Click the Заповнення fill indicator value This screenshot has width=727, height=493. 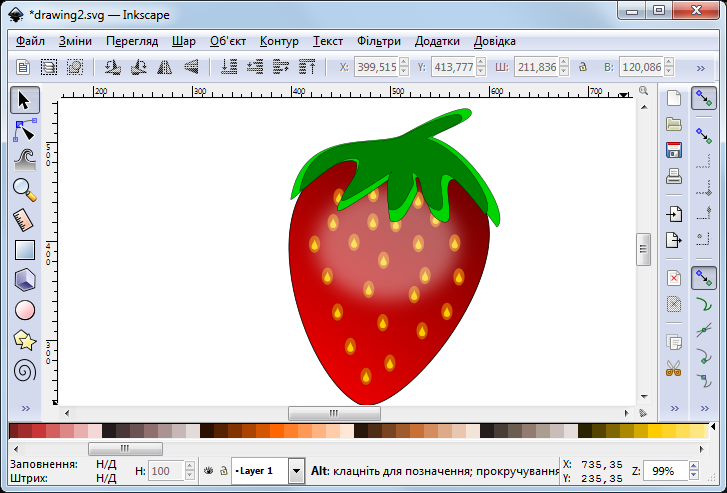coord(106,464)
